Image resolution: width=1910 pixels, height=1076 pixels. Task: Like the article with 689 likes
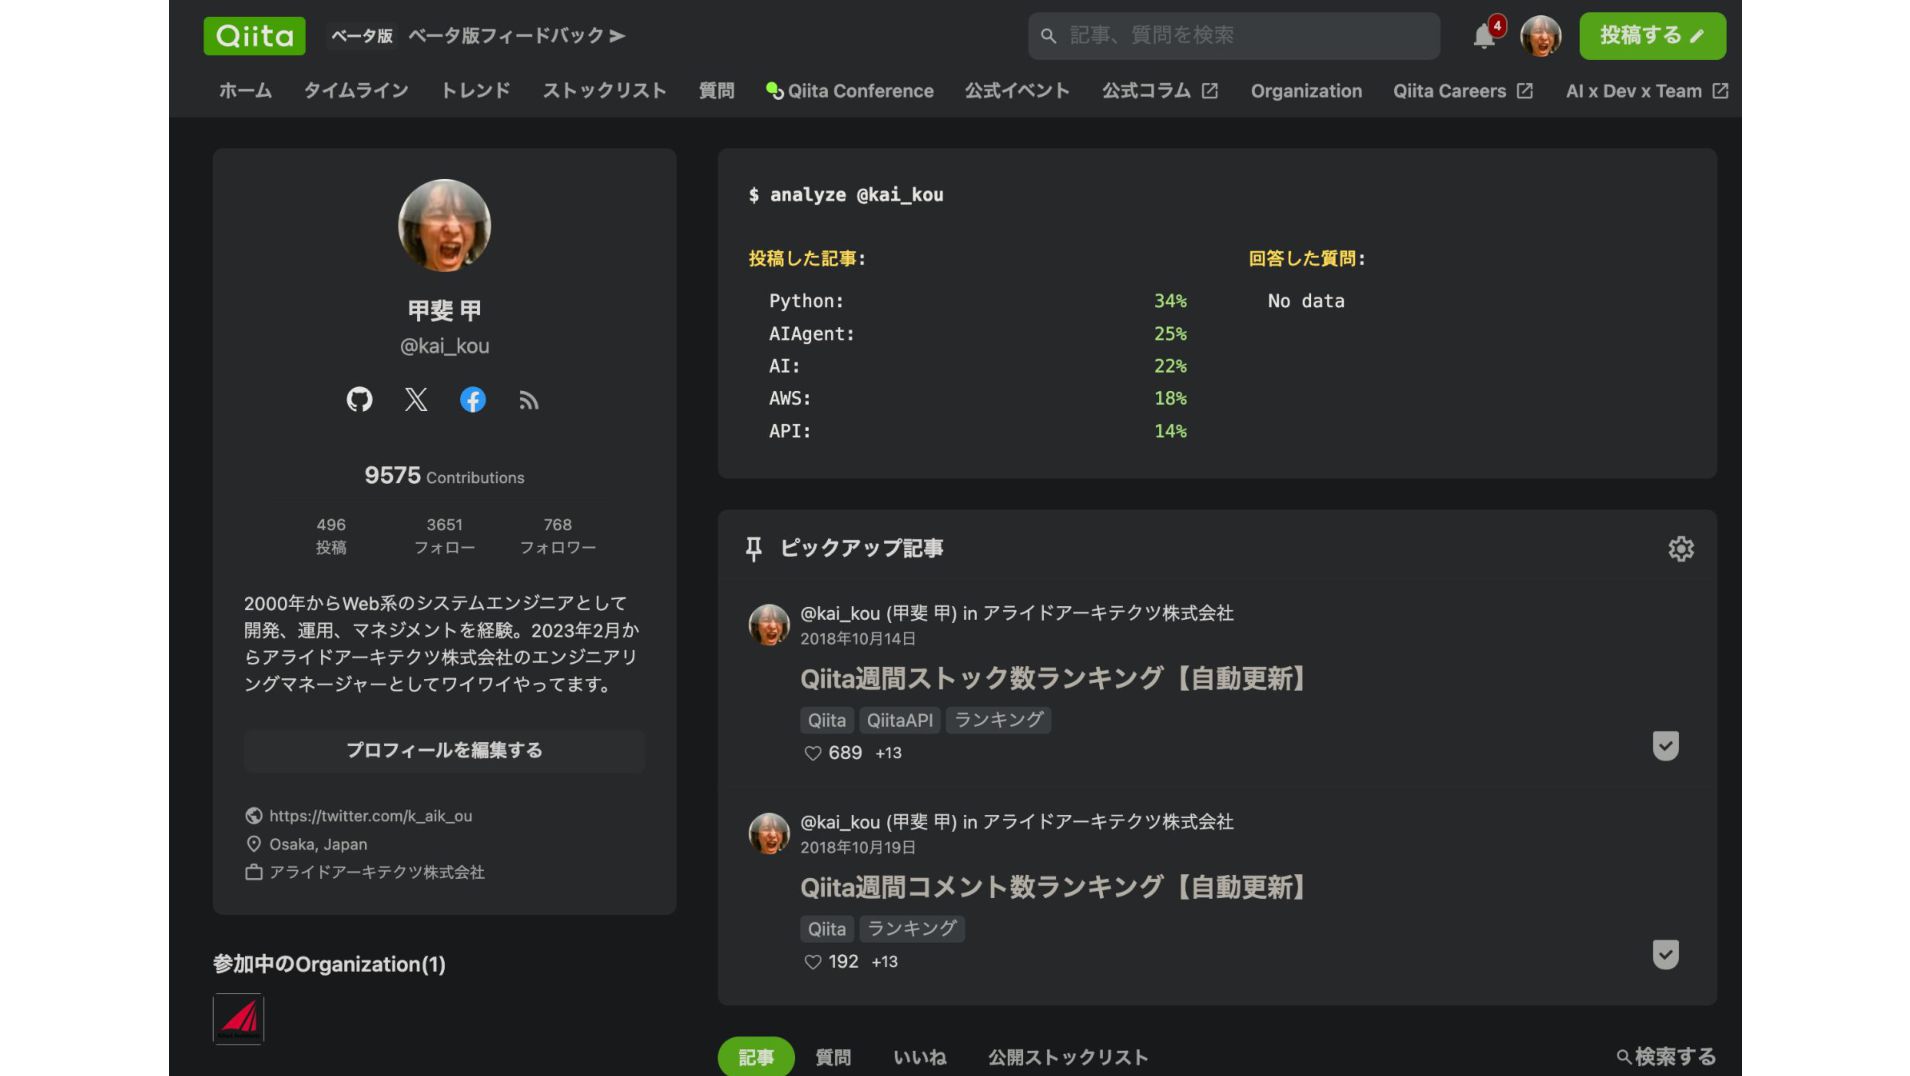point(813,753)
